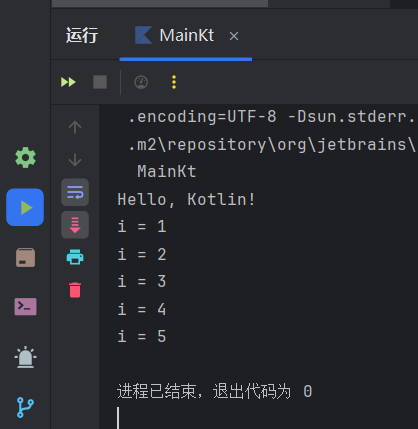418x429 pixels.
Task: Open the Services gear tool window
Action: pyautogui.click(x=25, y=157)
